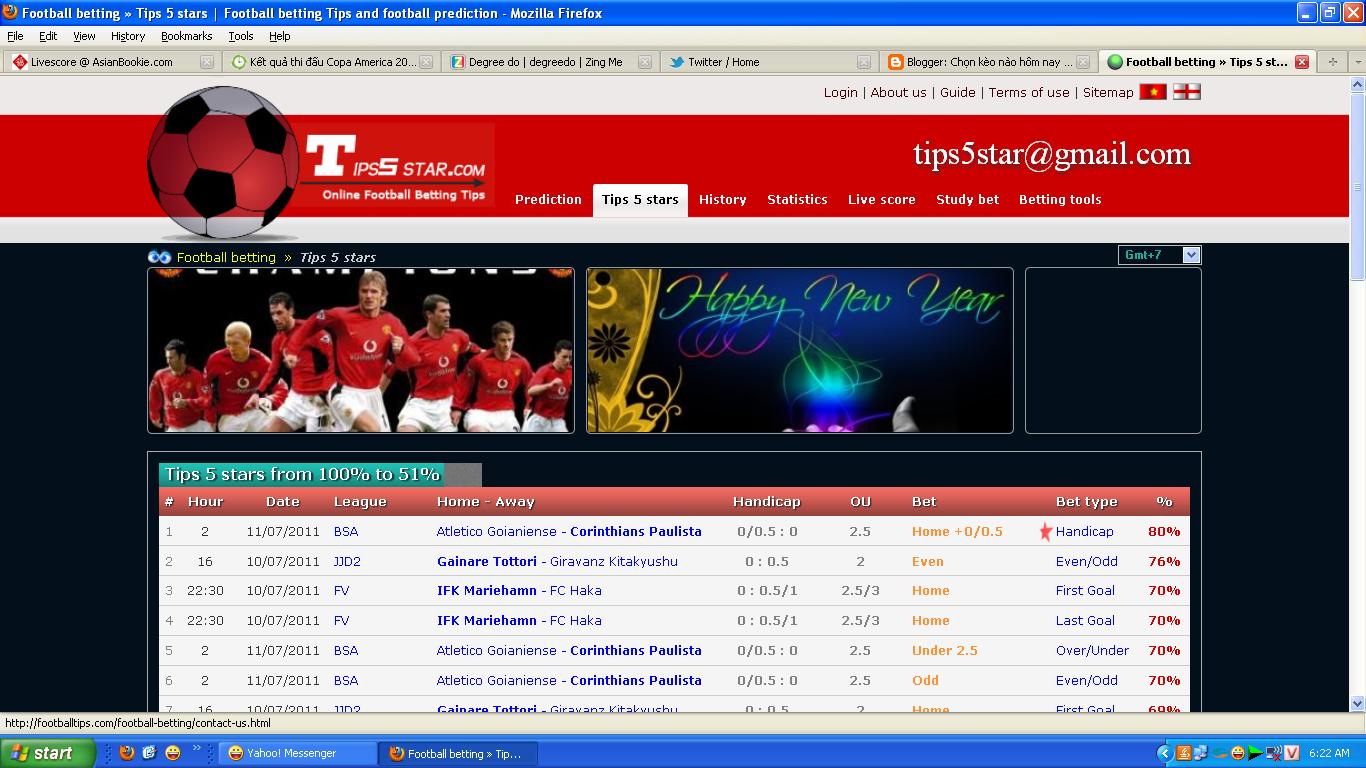Open the Bookmarks menu
The width and height of the screenshot is (1366, 768).
(187, 36)
